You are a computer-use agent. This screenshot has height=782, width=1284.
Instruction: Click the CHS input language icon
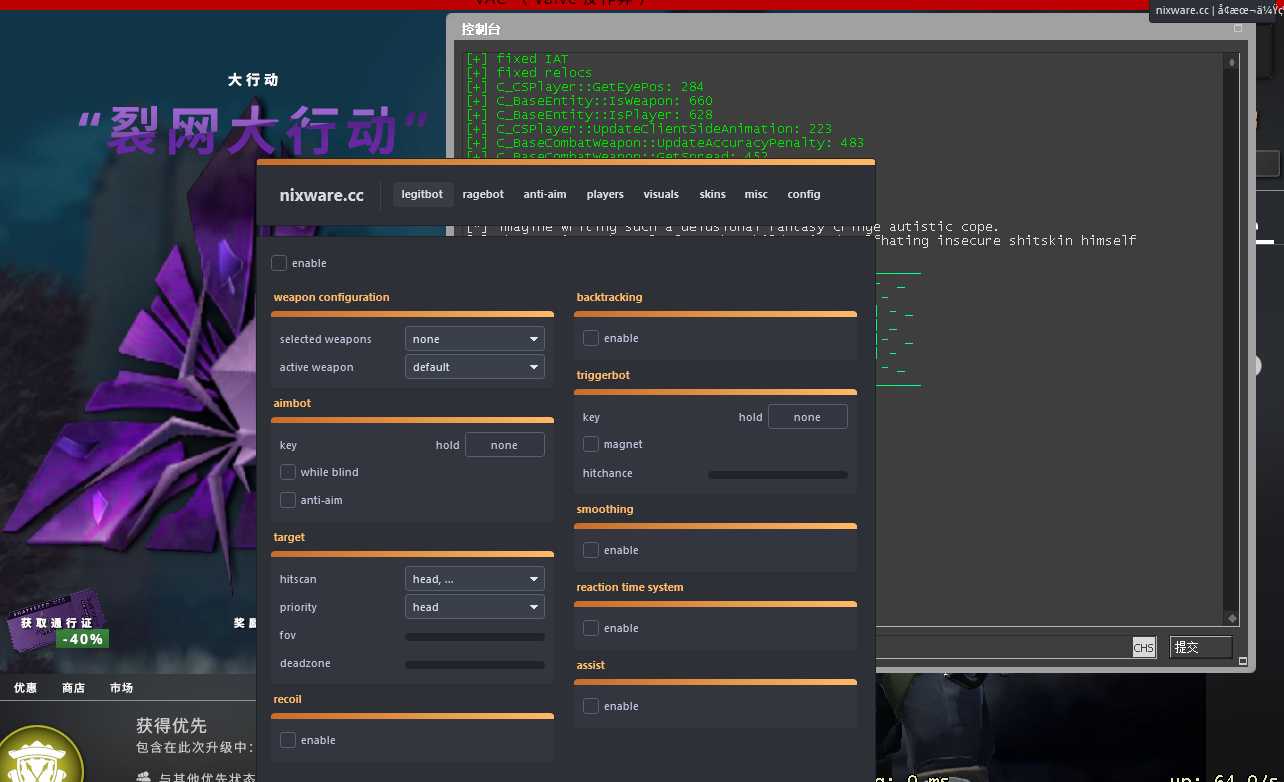point(1143,647)
